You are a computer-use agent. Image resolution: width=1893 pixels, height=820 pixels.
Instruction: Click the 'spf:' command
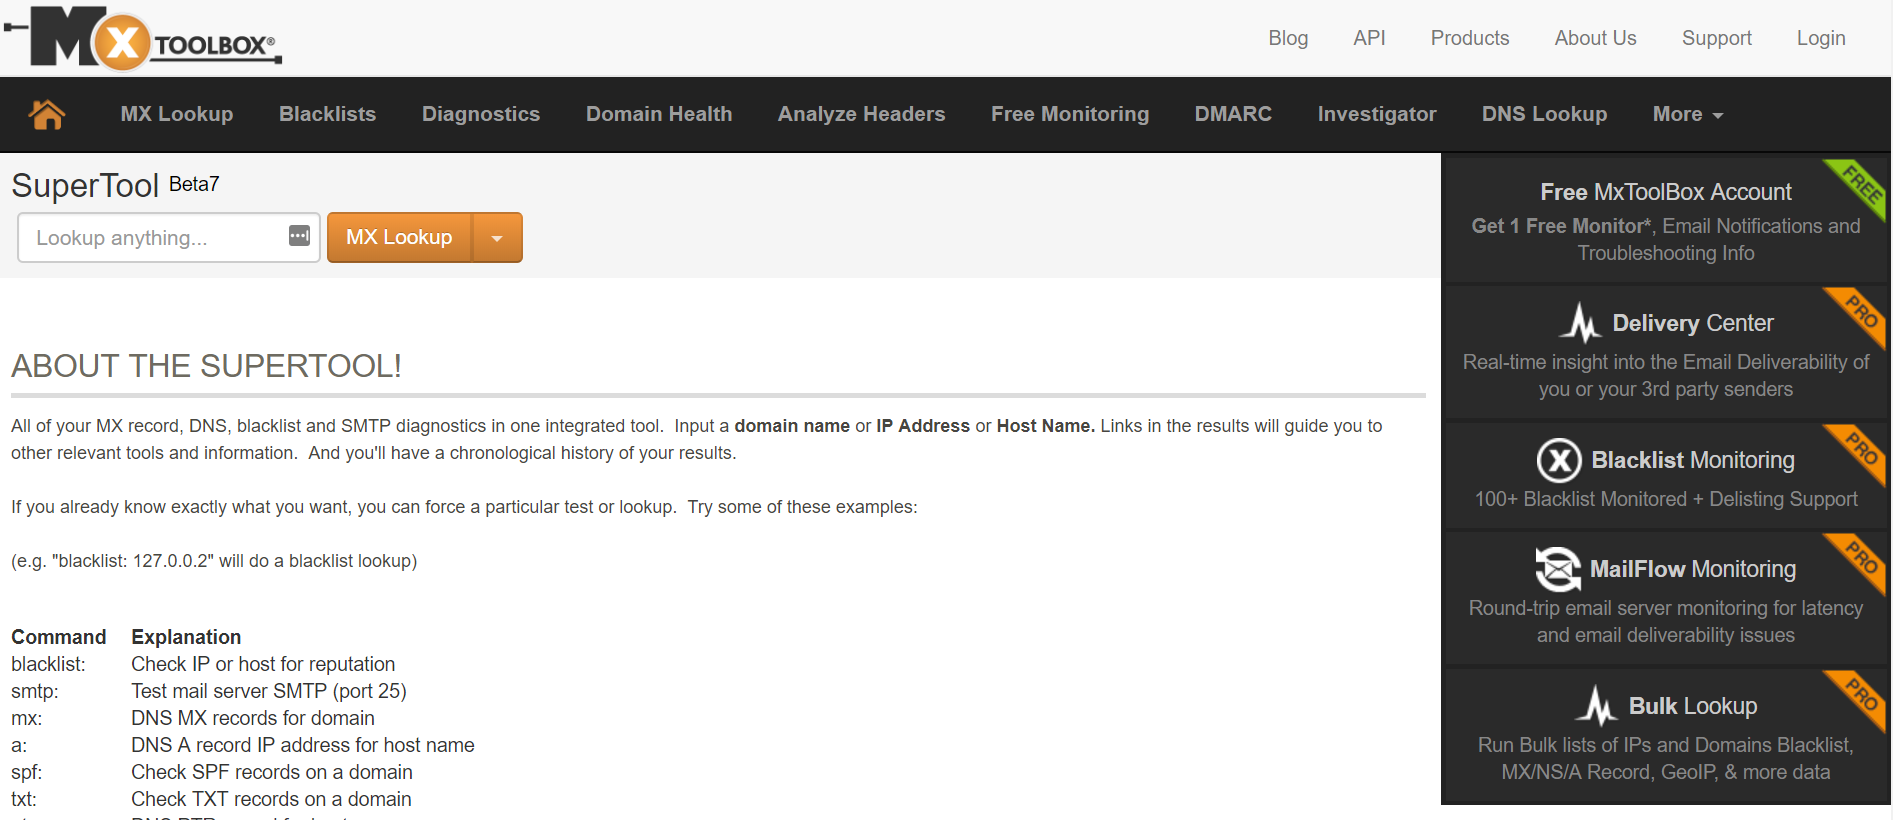[27, 772]
